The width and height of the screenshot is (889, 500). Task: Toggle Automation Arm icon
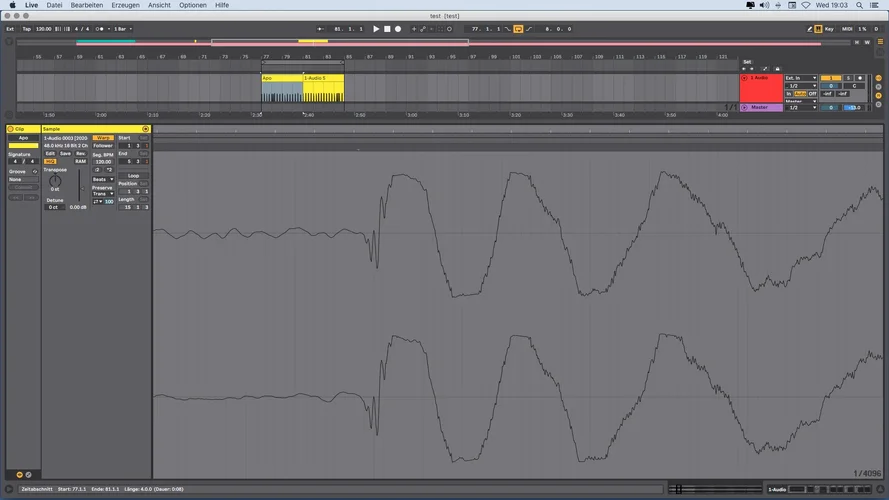click(x=423, y=29)
